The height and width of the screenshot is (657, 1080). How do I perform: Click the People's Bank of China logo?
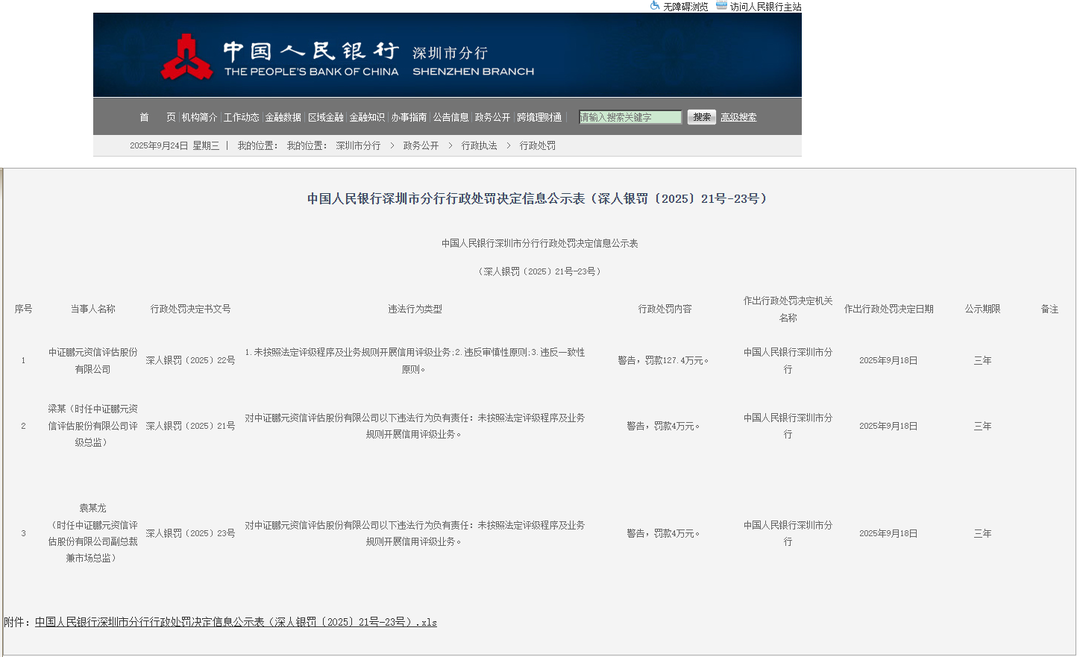(x=187, y=57)
